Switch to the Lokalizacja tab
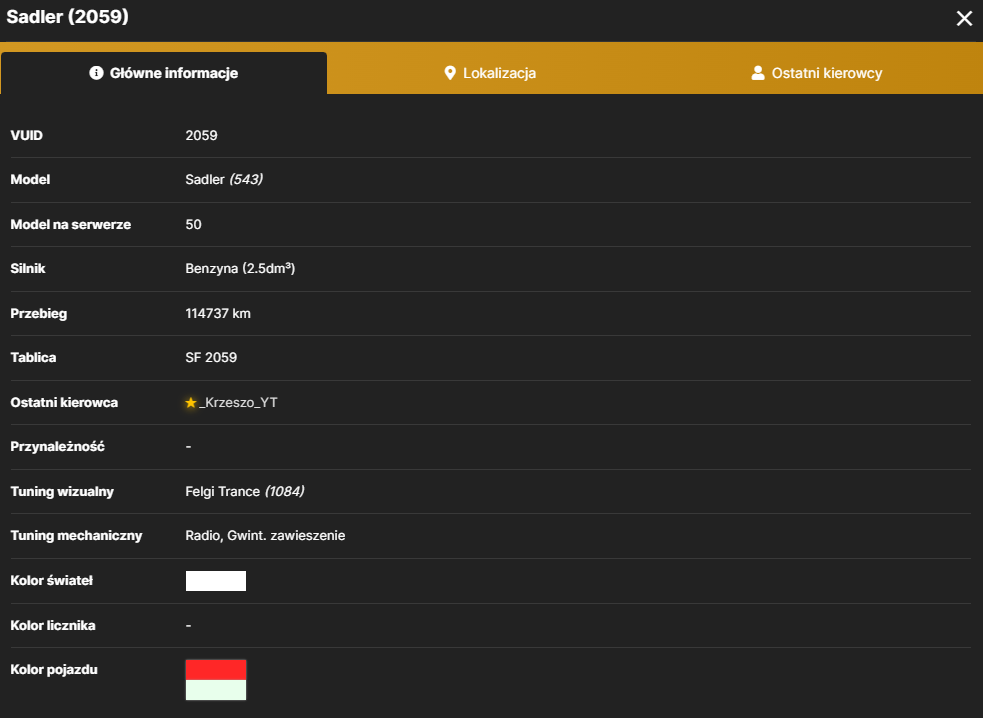This screenshot has height=718, width=983. 491,73
